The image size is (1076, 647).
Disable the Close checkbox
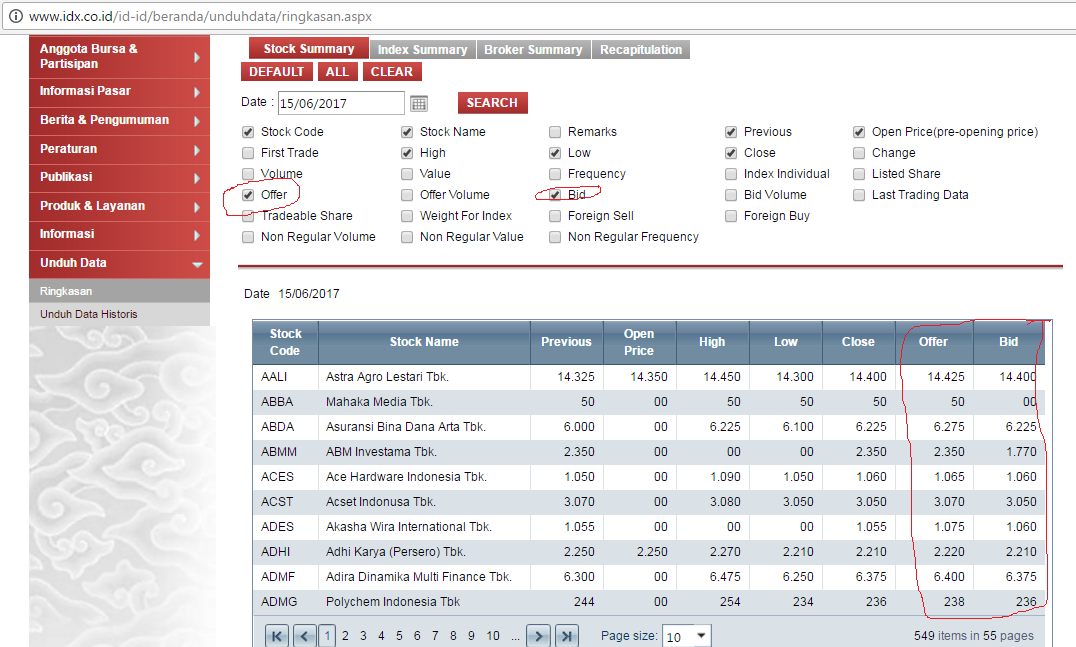coord(731,152)
